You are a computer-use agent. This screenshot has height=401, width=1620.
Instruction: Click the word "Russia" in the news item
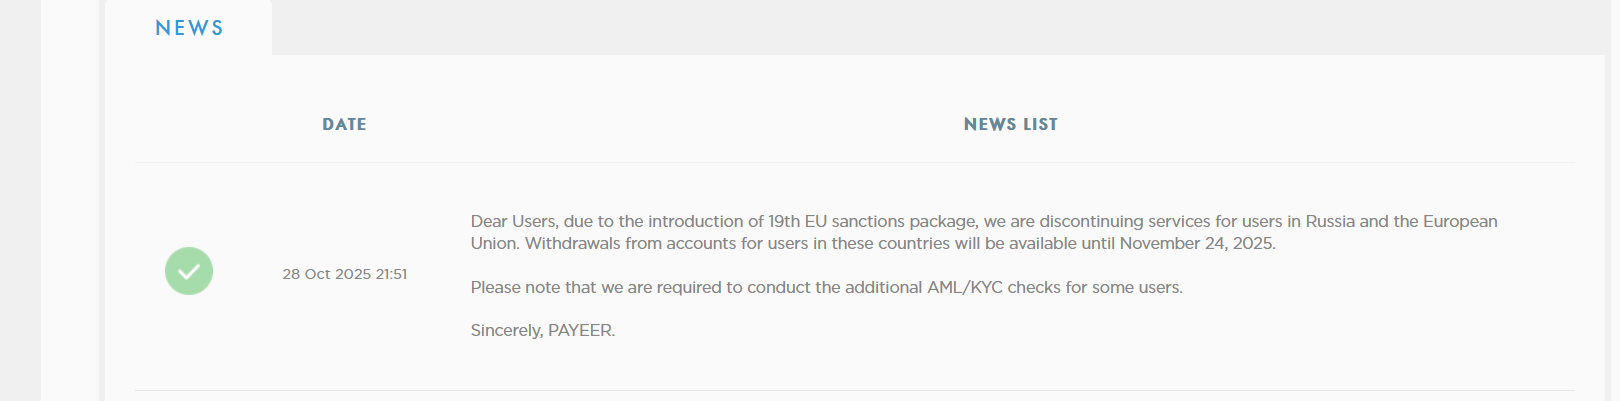(x=1330, y=221)
